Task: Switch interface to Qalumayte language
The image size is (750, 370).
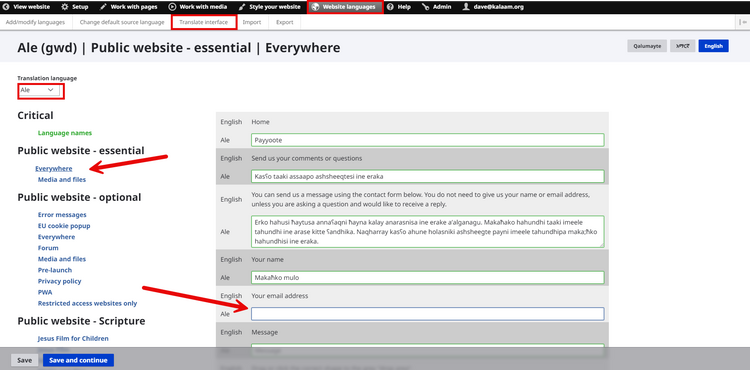Action: 647,46
